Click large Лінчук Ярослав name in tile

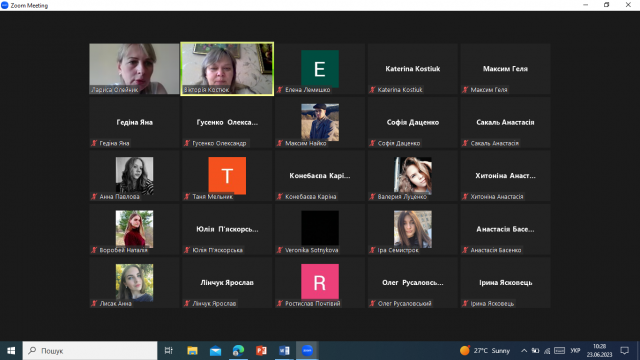(x=227, y=282)
